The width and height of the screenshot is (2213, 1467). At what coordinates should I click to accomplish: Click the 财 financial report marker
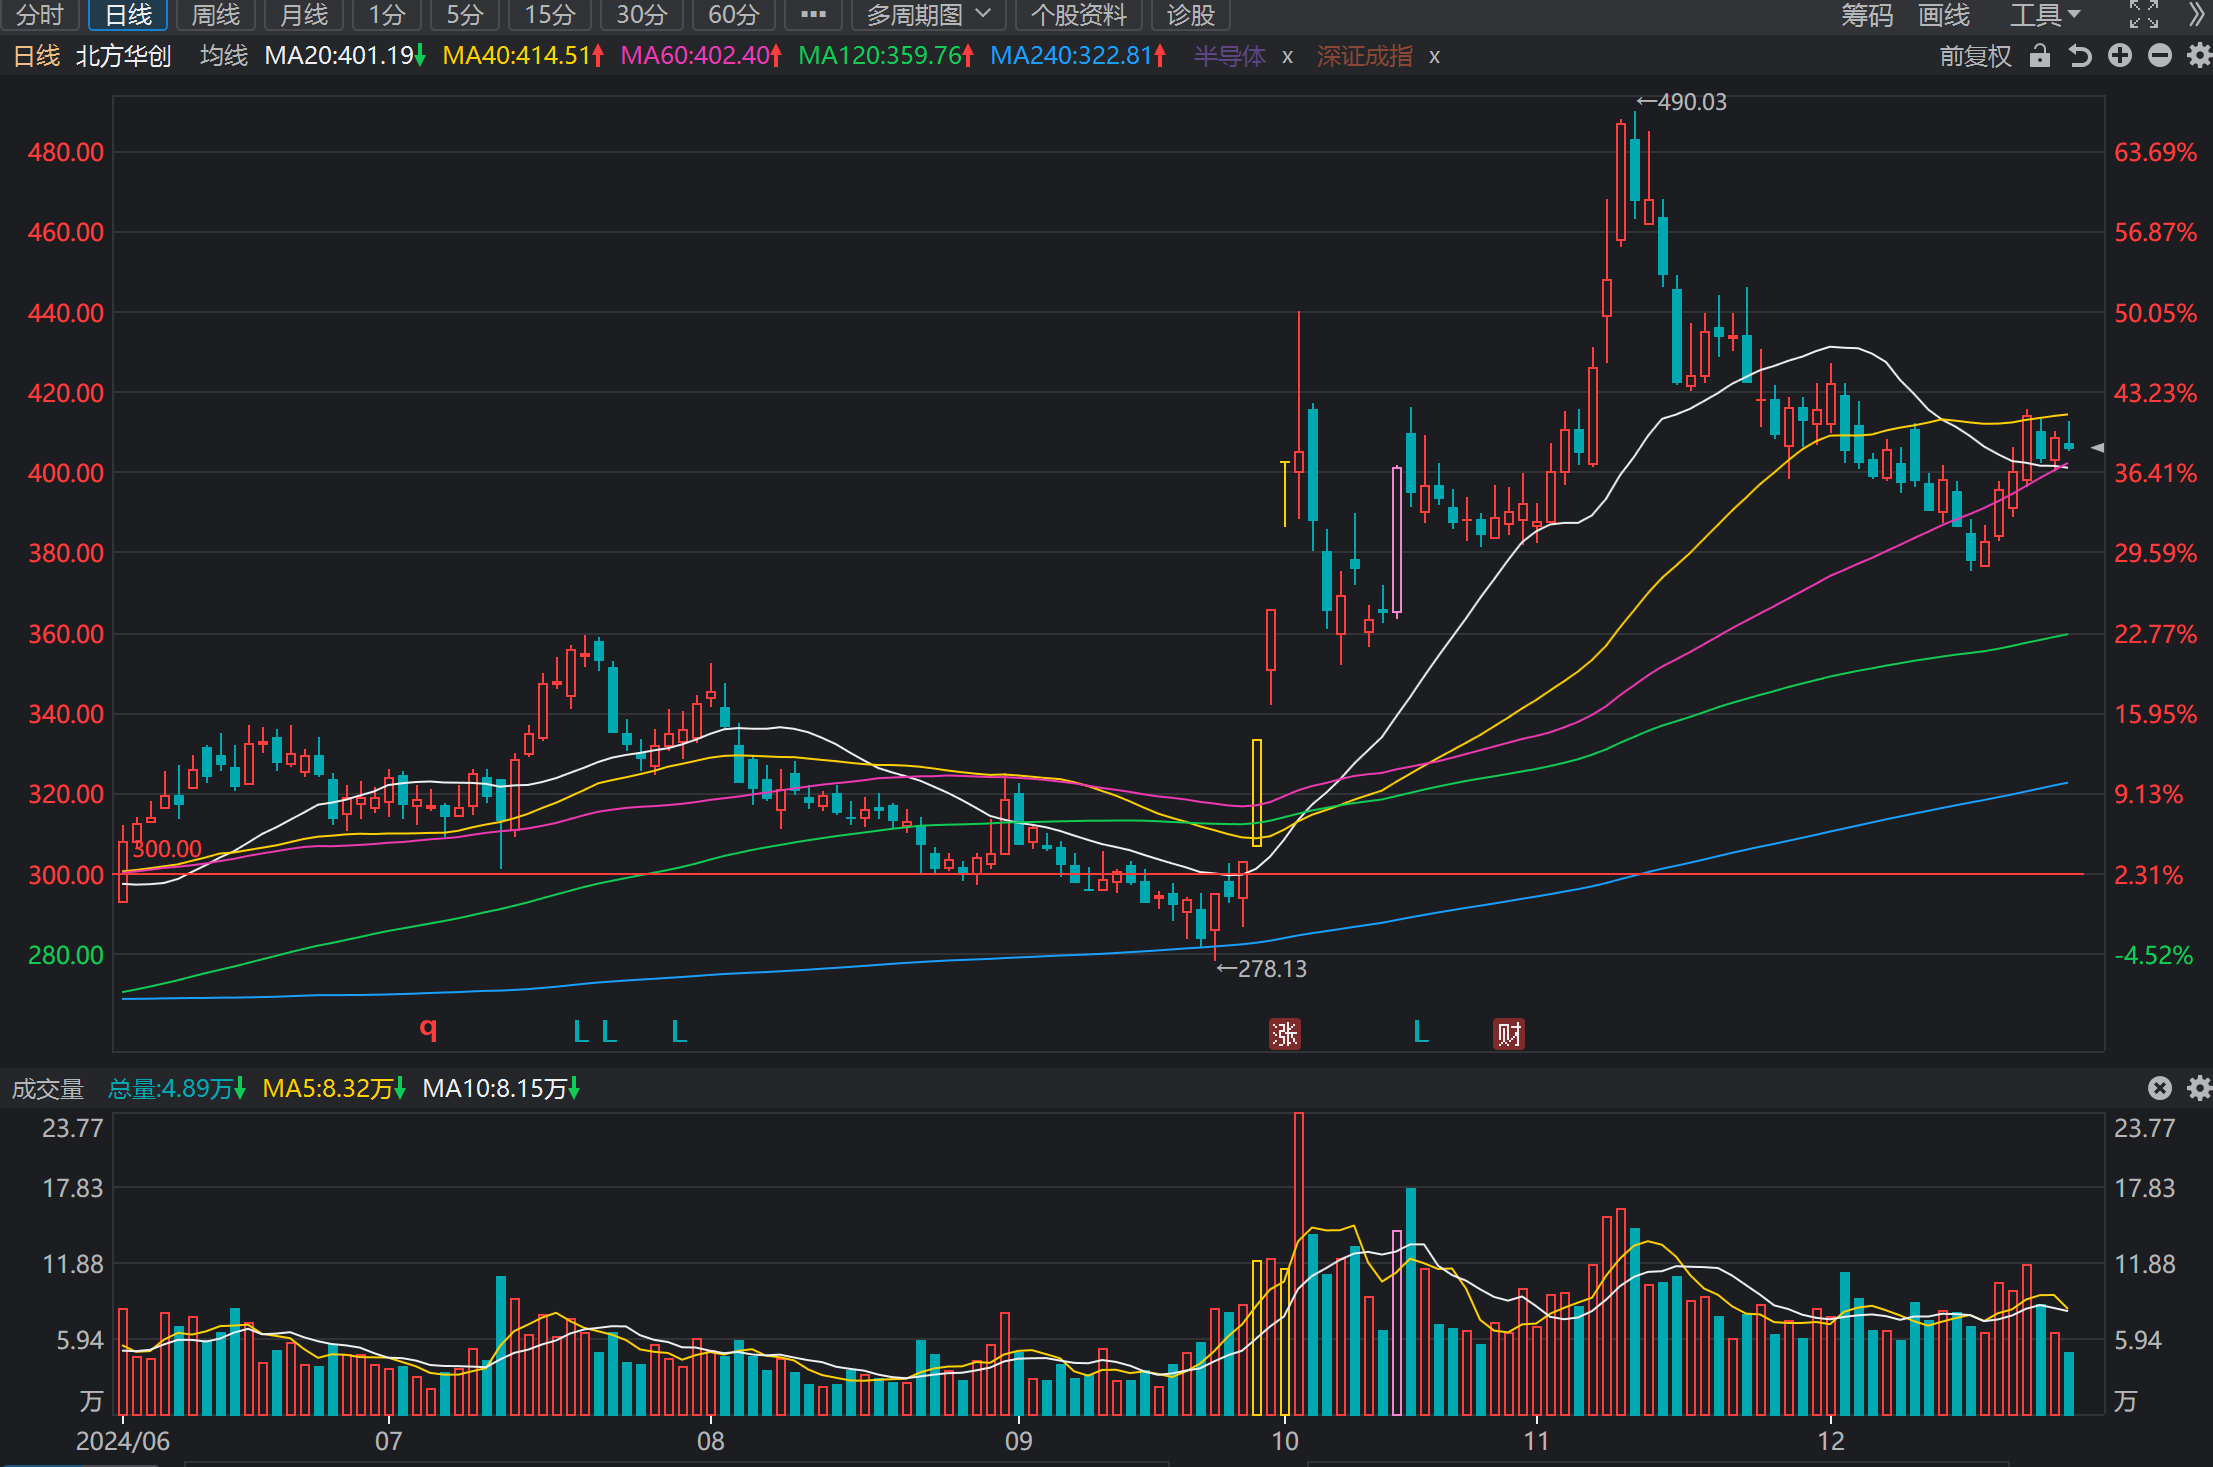pyautogui.click(x=1508, y=1034)
